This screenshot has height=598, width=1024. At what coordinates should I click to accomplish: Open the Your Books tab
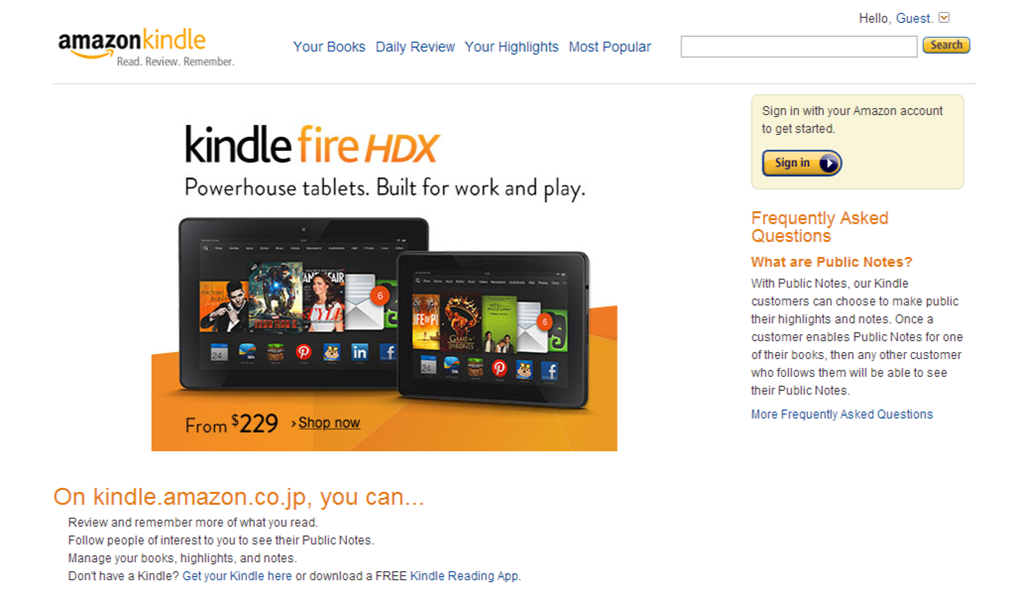click(x=329, y=47)
